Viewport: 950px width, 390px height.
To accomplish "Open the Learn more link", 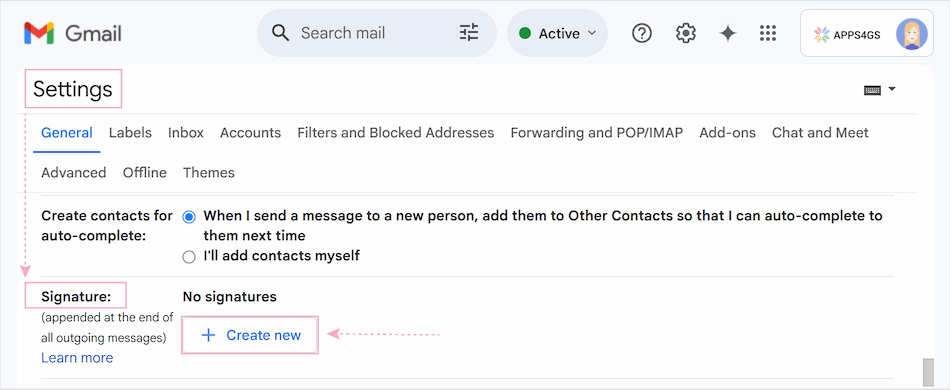I will click(x=77, y=358).
